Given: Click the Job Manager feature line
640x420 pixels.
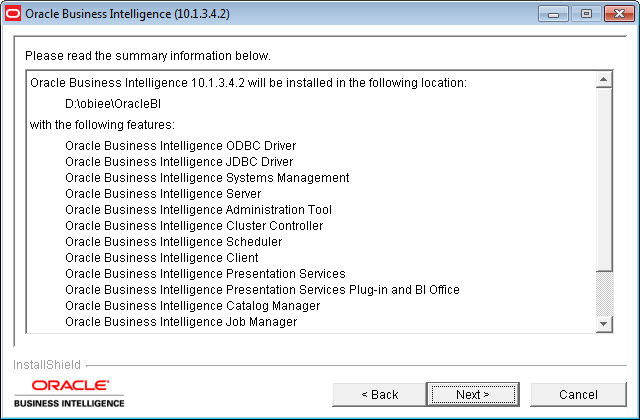Looking at the screenshot, I should (x=181, y=322).
